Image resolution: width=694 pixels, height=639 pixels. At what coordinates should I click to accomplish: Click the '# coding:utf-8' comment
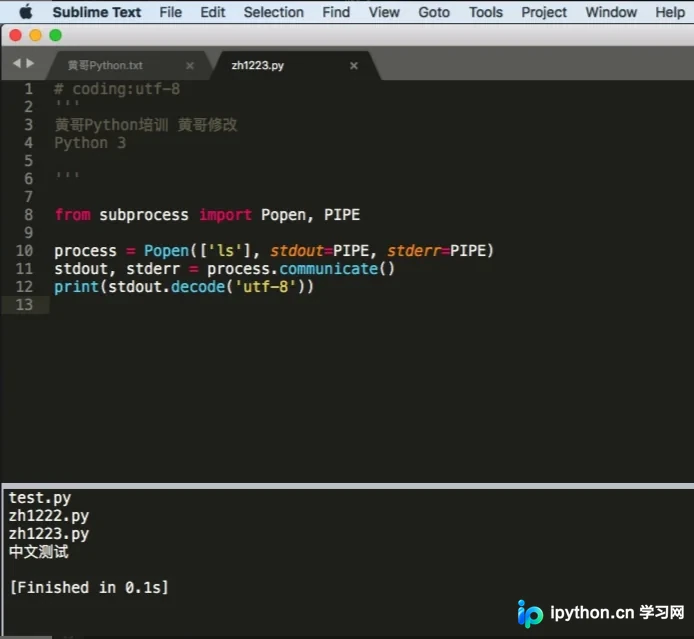point(117,89)
